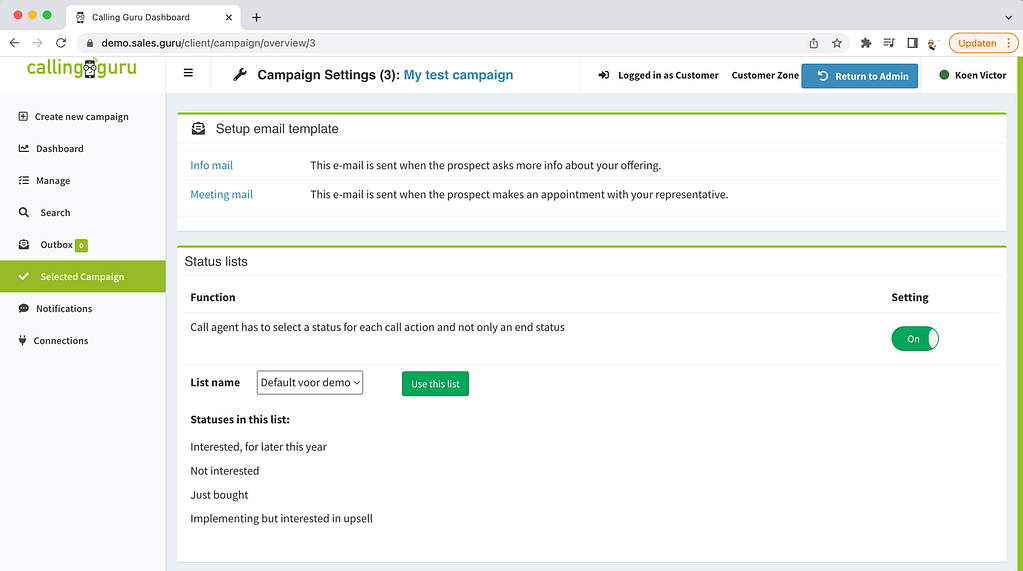This screenshot has height=571, width=1023.
Task: Bookmark page with the star icon
Action: click(x=837, y=43)
